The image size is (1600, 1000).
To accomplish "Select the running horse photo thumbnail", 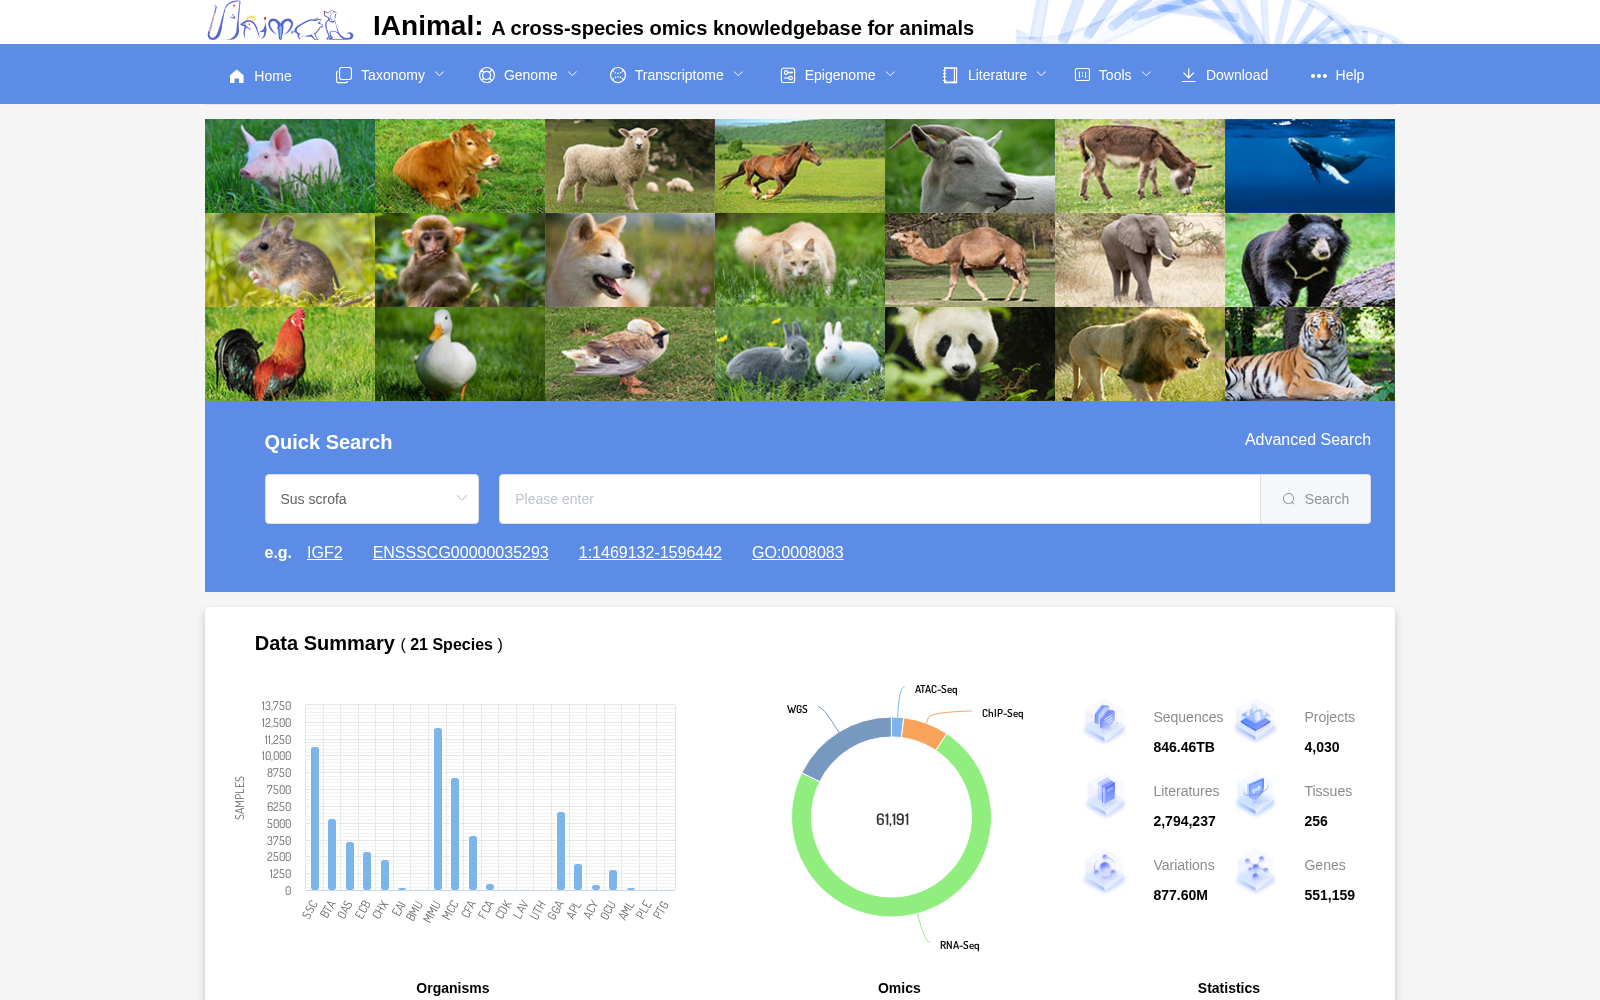I will pos(800,166).
